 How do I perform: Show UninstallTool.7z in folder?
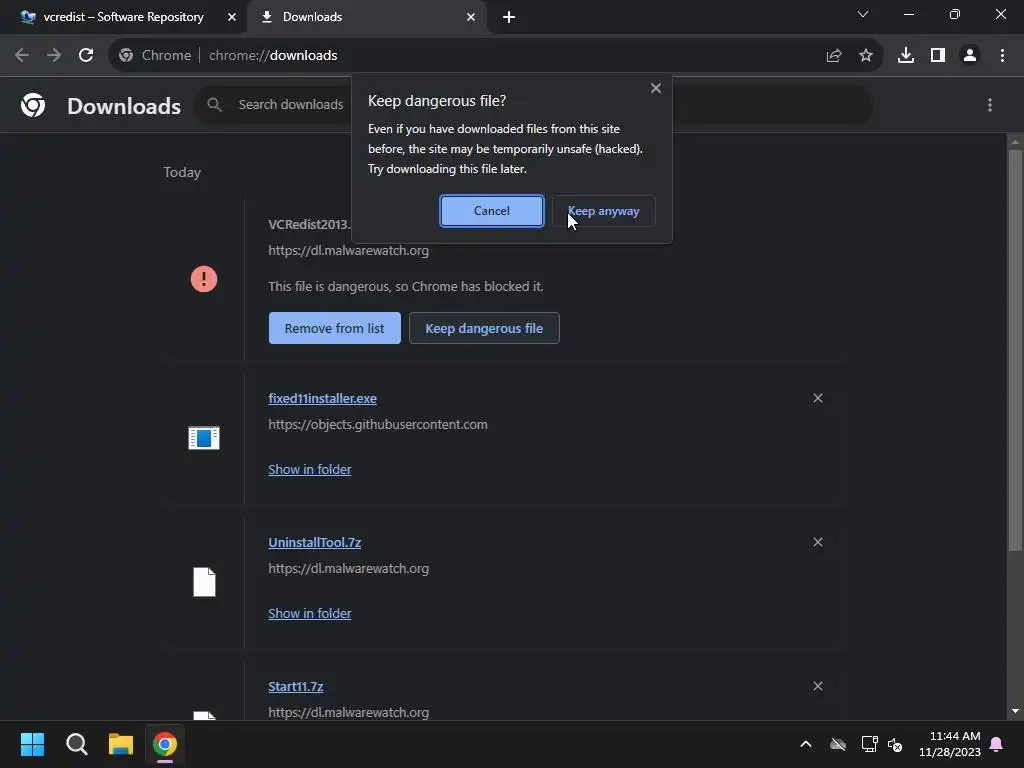[310, 614]
